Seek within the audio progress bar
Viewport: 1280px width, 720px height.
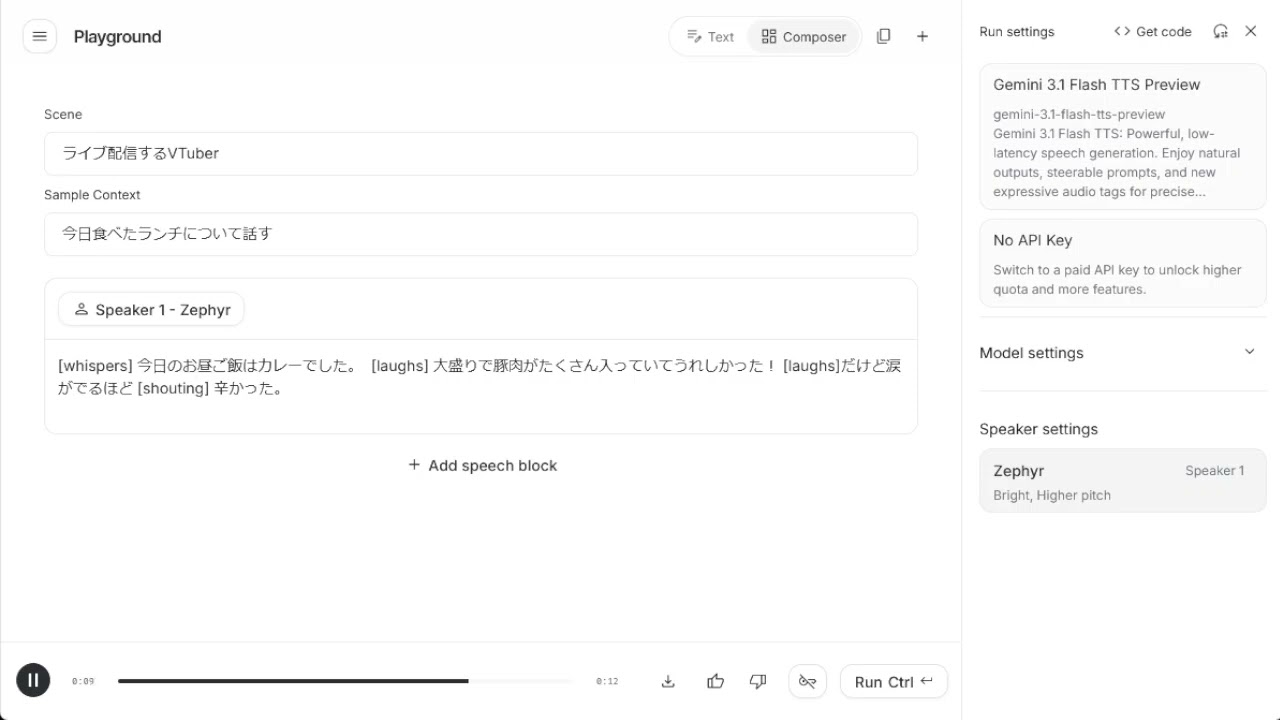pos(345,682)
